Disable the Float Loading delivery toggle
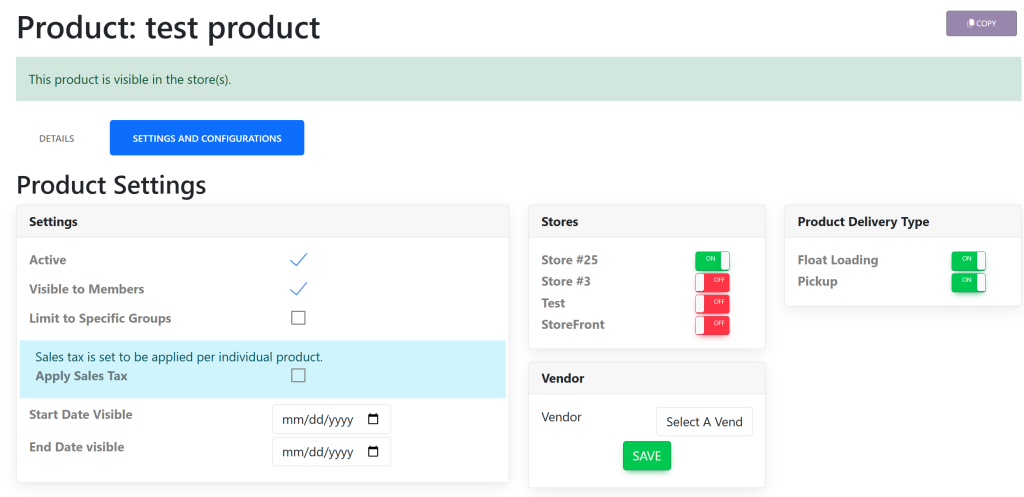 click(968, 260)
